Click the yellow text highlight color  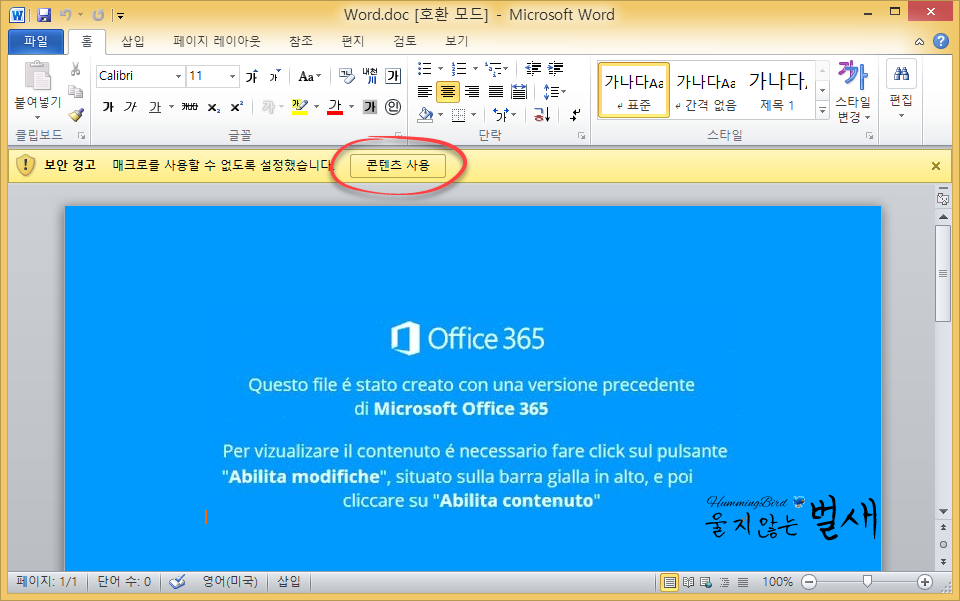[299, 107]
